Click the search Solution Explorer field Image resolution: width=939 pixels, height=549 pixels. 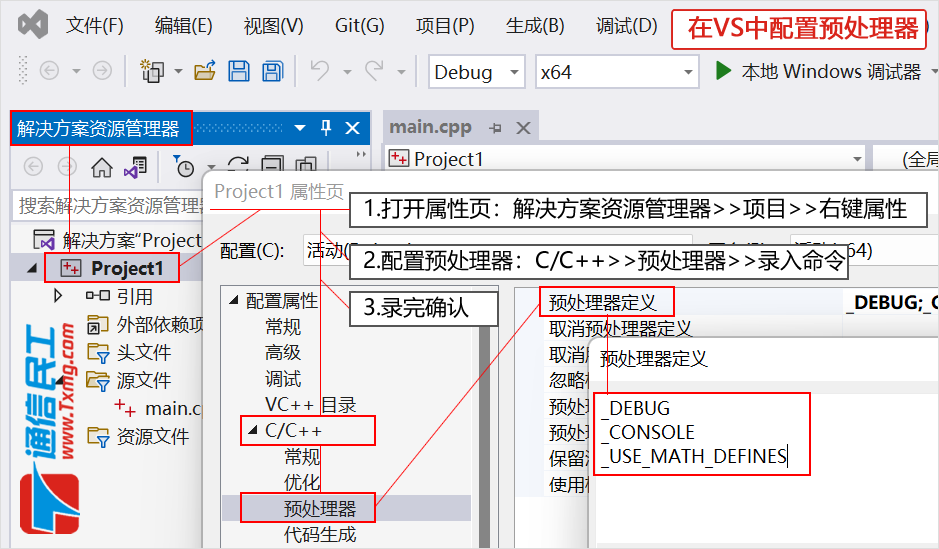tap(109, 205)
